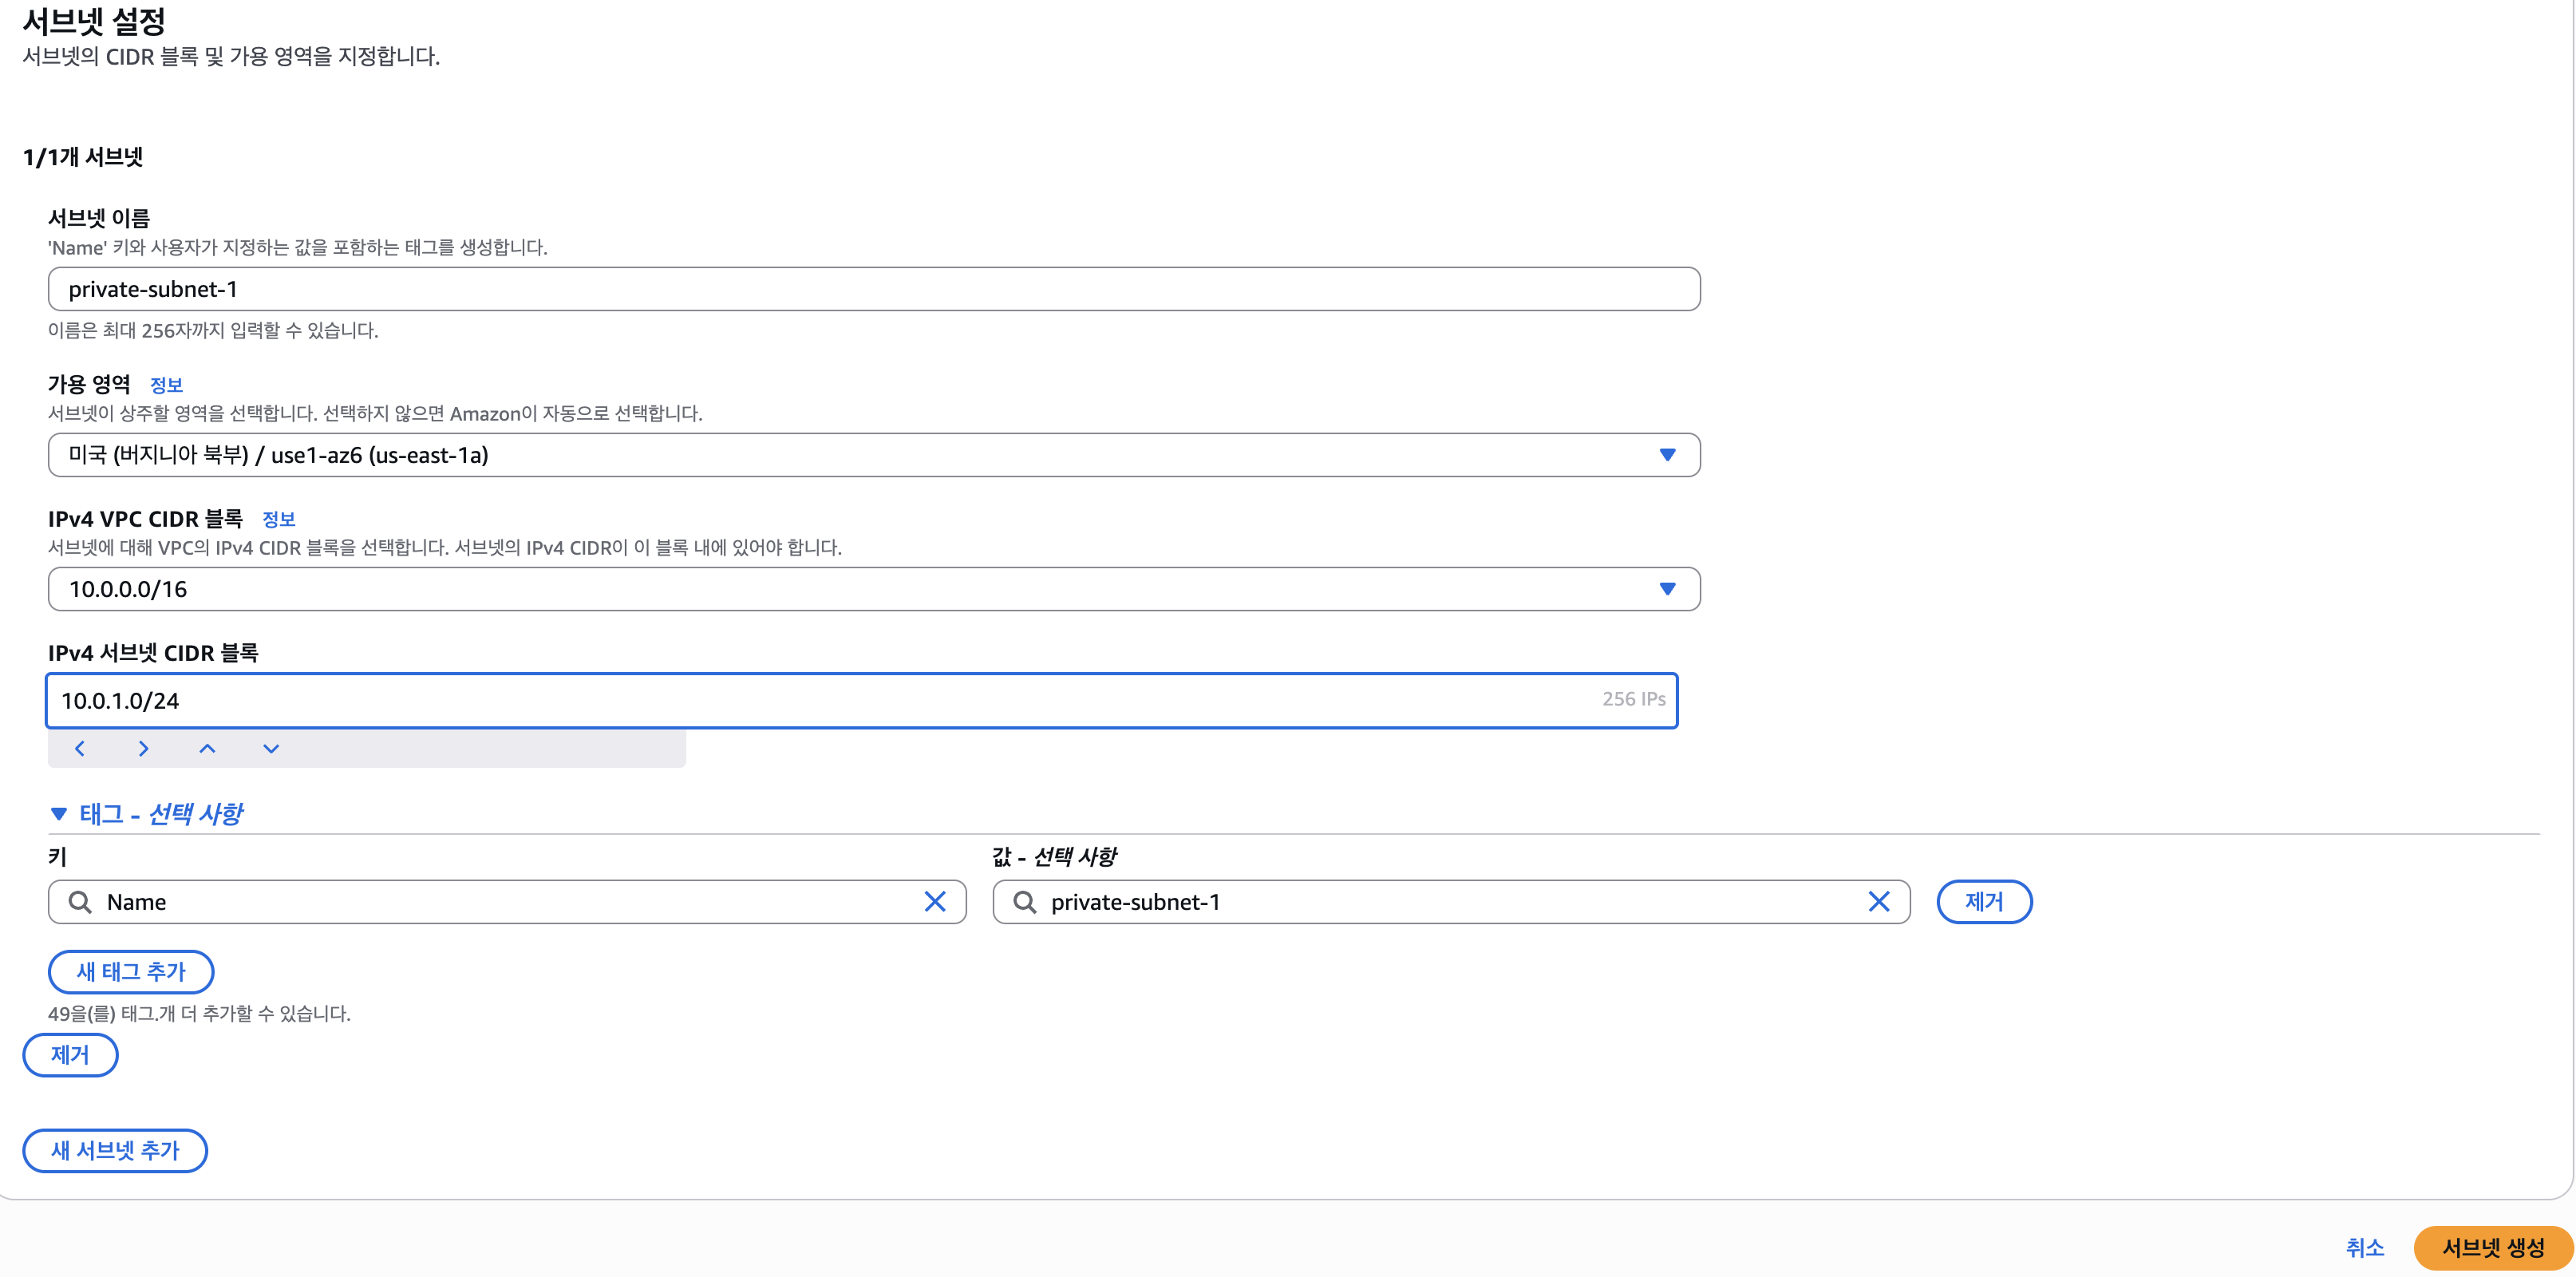Clear the Name tag key field with the X
Viewport: 2576px width, 1277px height.
click(935, 902)
